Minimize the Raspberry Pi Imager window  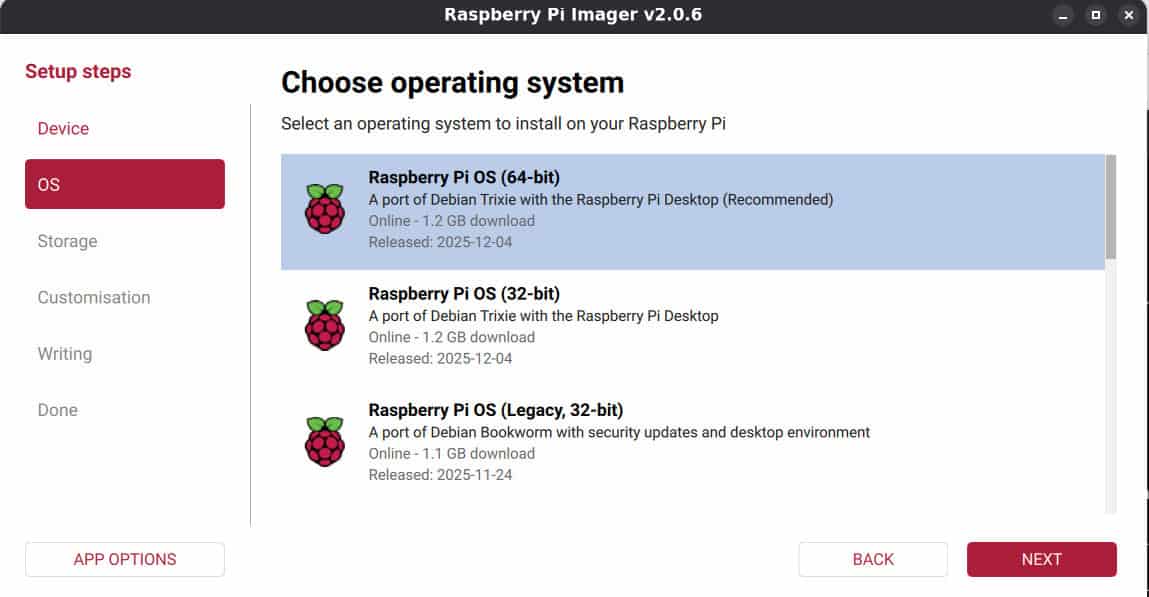(x=1062, y=16)
